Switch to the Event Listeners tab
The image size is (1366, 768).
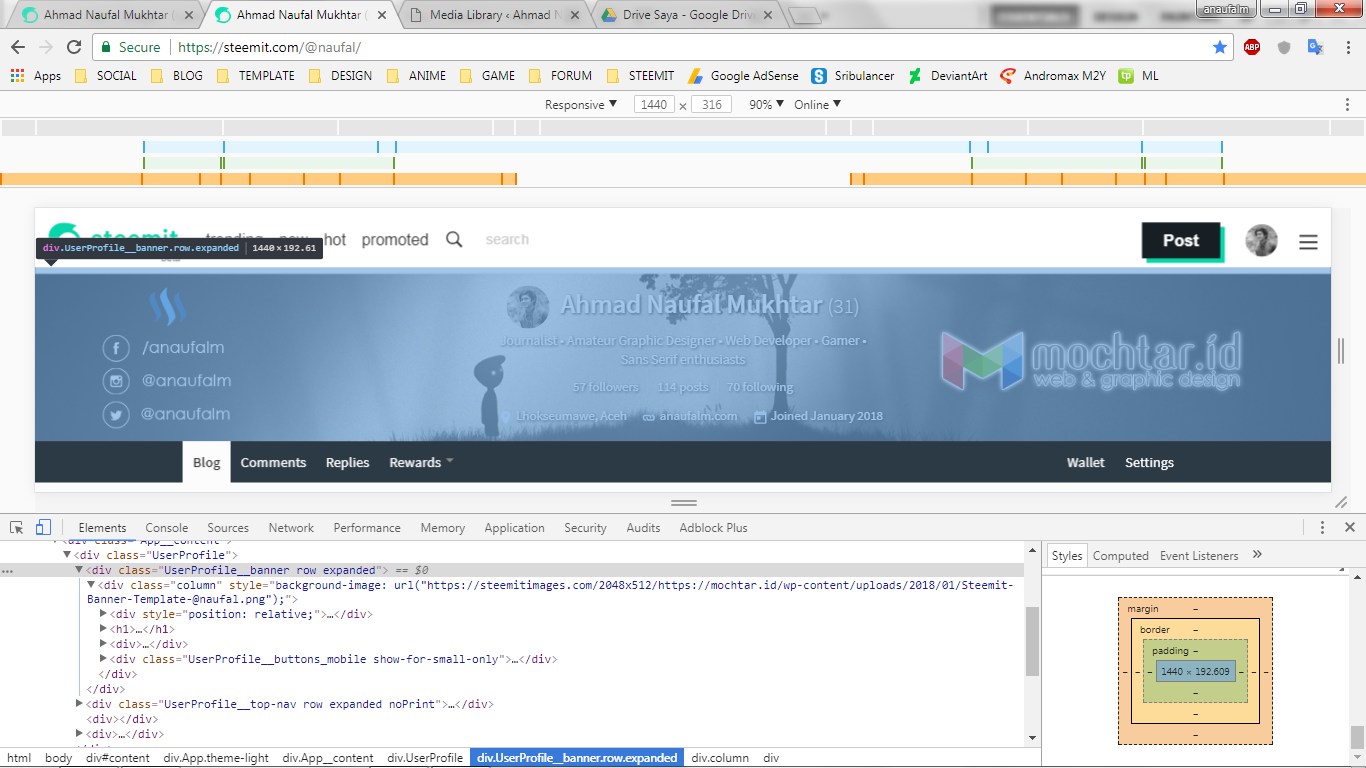1199,556
